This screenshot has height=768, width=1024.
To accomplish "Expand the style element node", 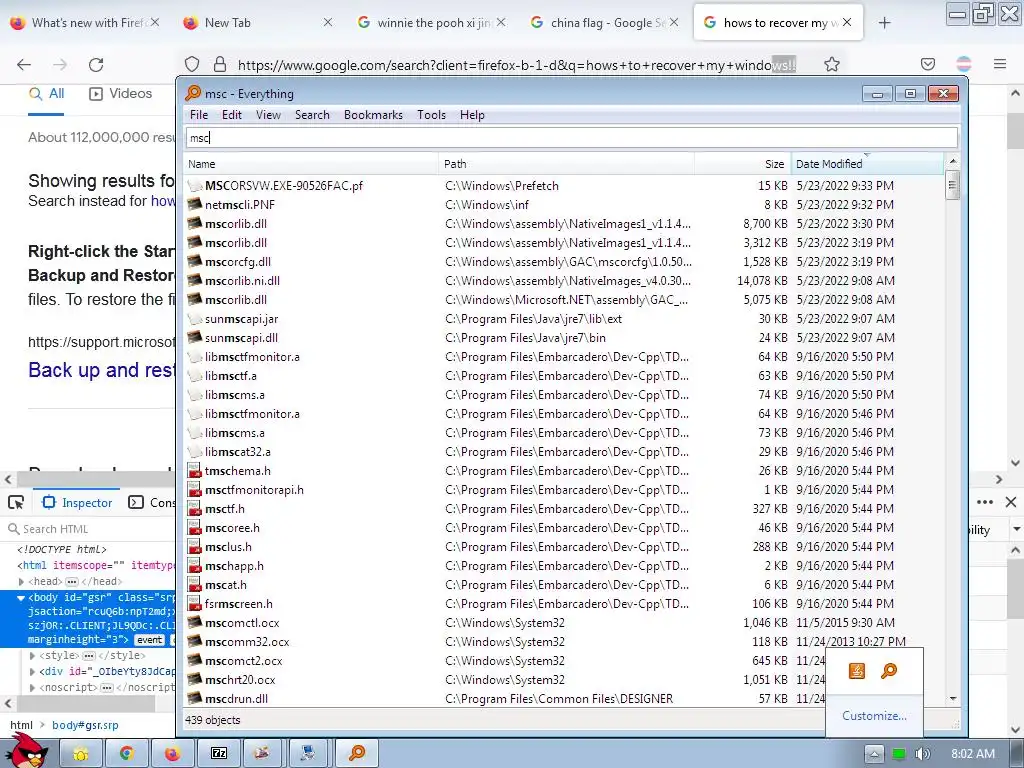I will click(33, 655).
